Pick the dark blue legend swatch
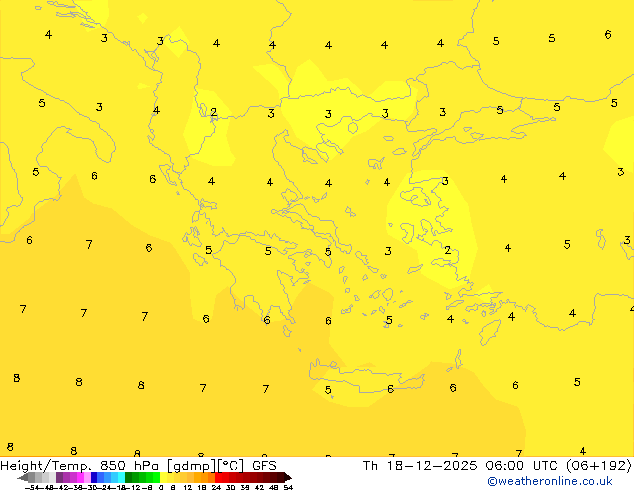Image resolution: width=634 pixels, height=490 pixels. tap(94, 477)
